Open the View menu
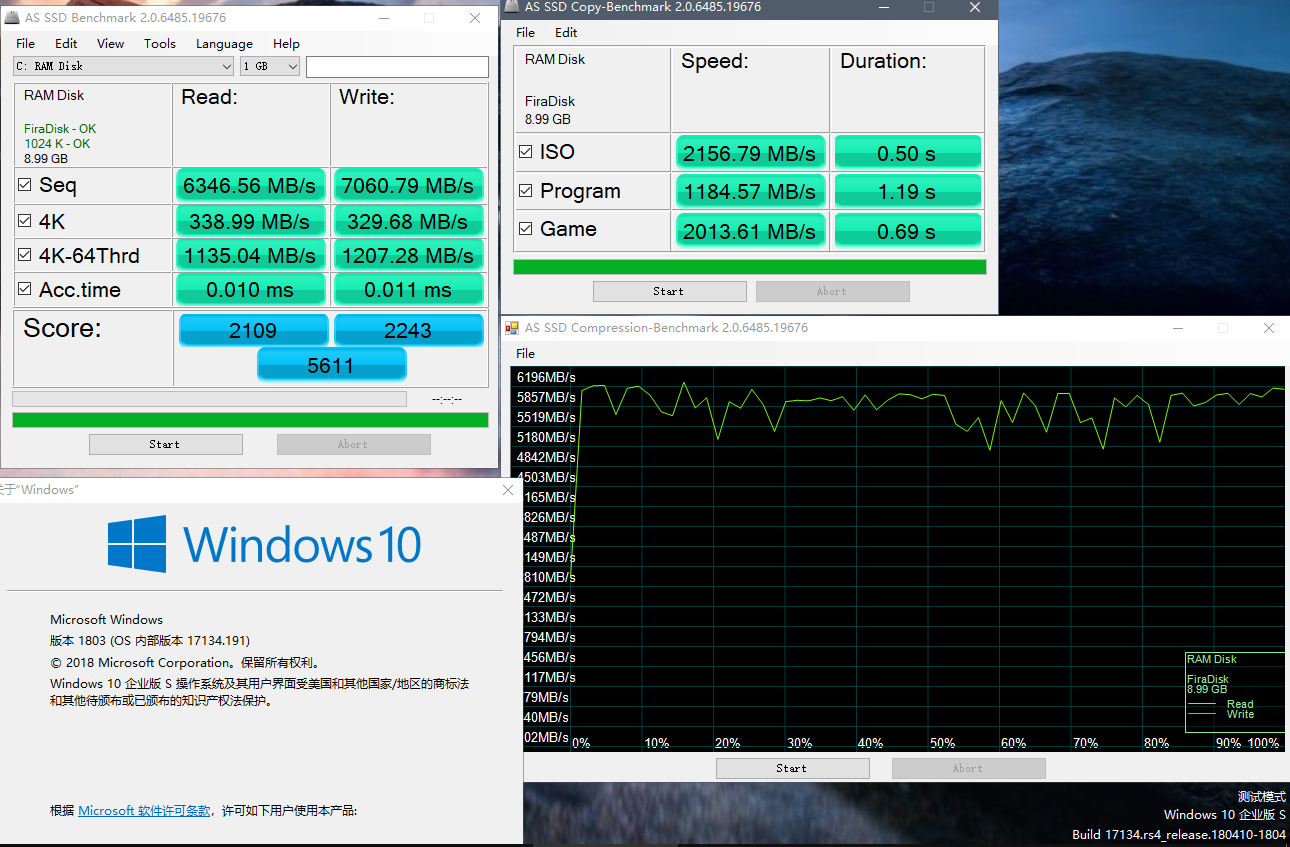This screenshot has height=847, width=1290. point(111,44)
